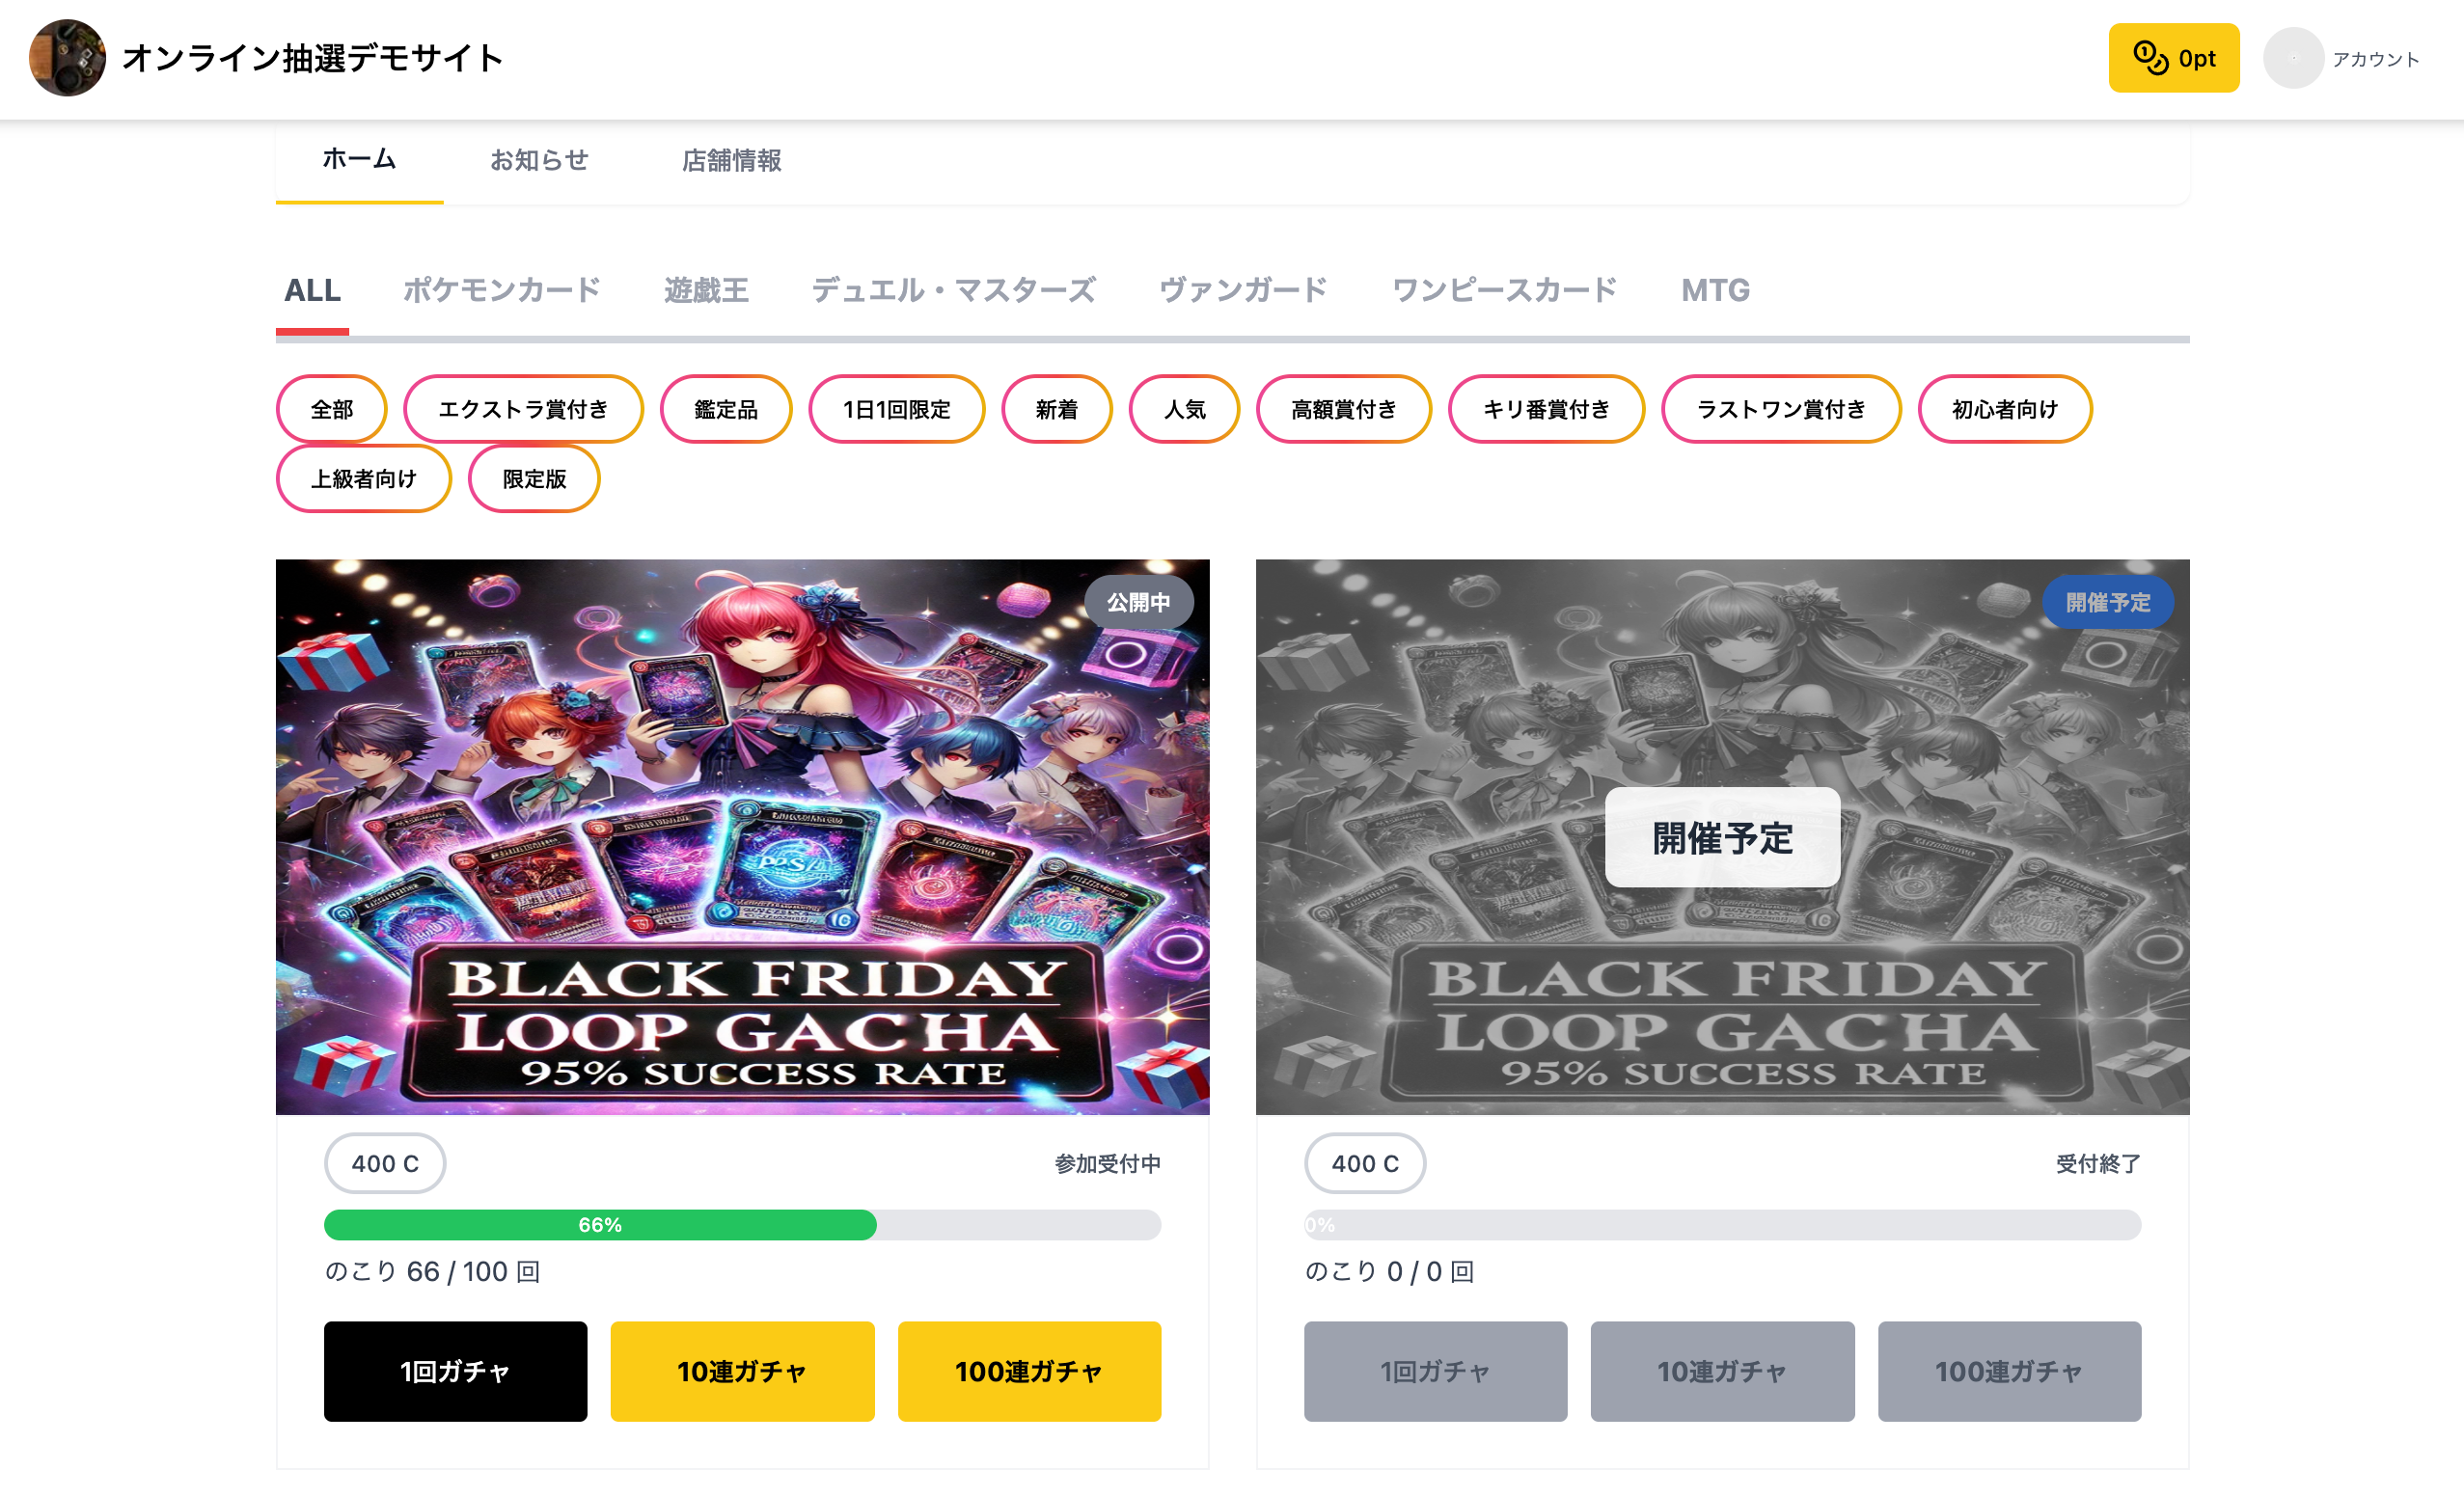Open the colored Black Friday gacha banner
This screenshot has width=2464, height=1497.
click(x=742, y=837)
